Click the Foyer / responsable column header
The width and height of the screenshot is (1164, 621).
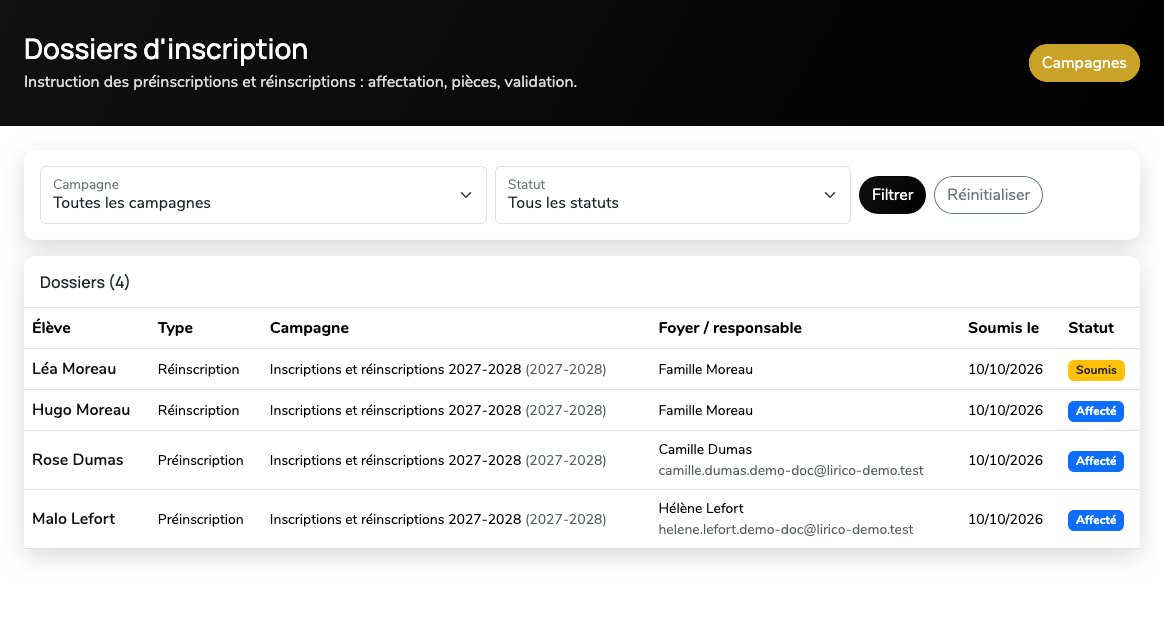[x=730, y=328]
